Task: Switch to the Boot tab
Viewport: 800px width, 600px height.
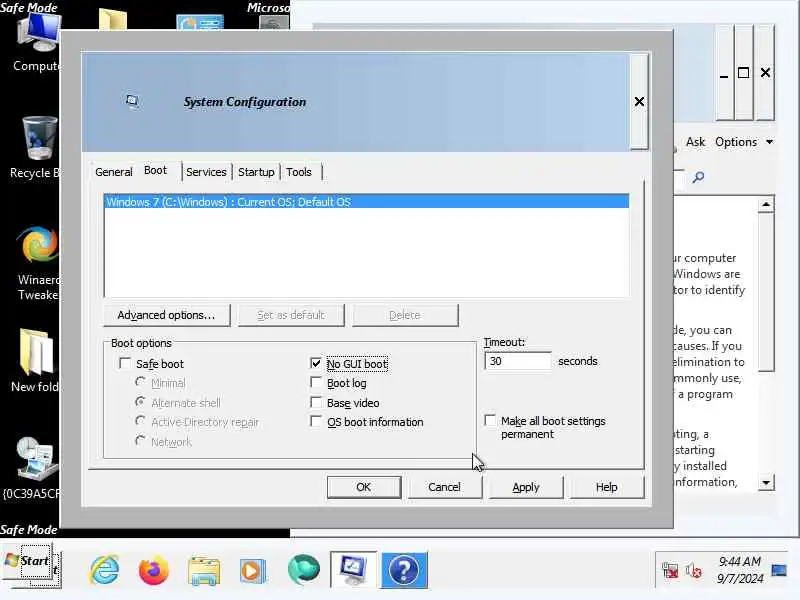Action: pos(156,170)
